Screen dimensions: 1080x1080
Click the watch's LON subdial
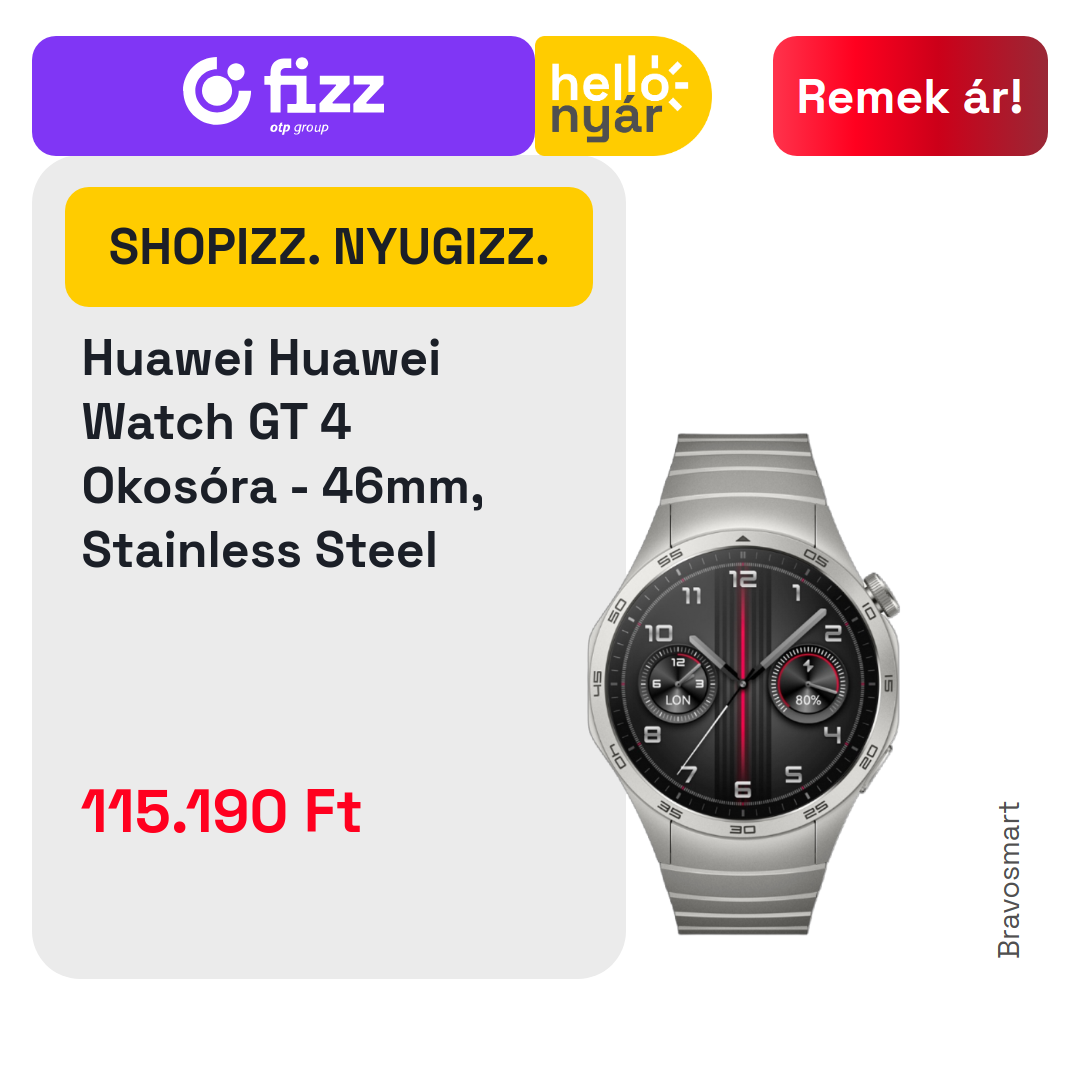[678, 685]
